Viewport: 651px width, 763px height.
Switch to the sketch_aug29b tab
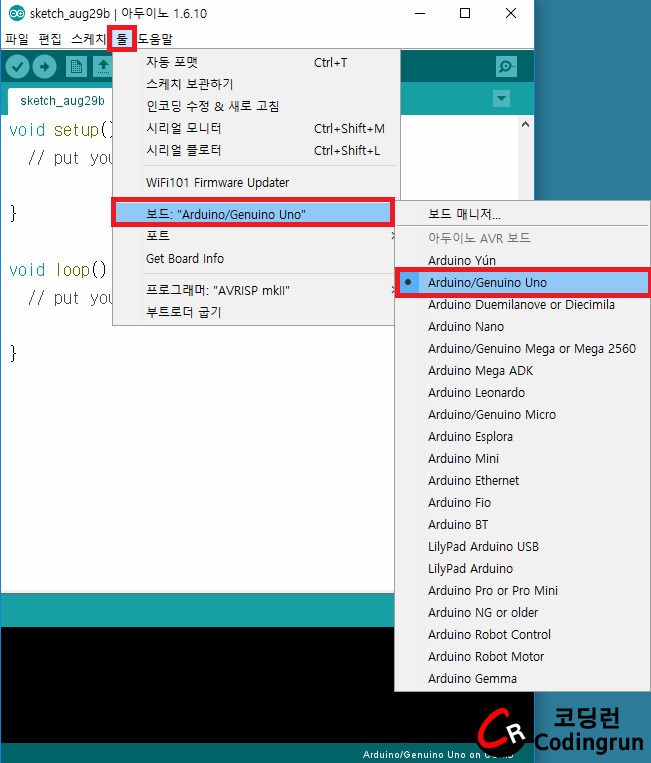pos(62,101)
